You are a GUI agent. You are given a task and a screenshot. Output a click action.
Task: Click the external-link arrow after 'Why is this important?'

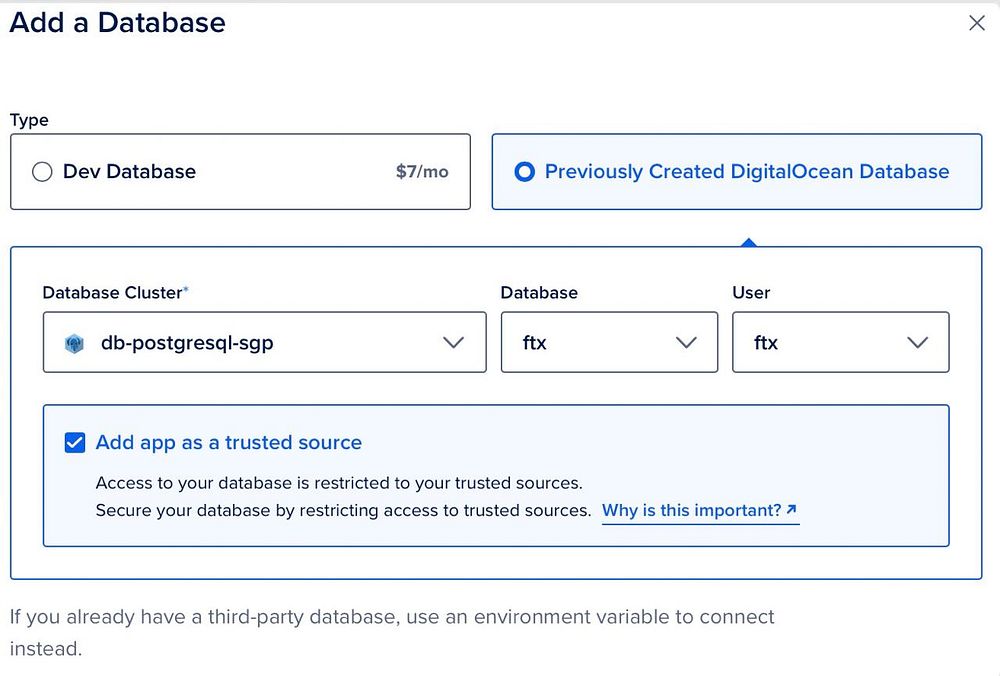(792, 510)
